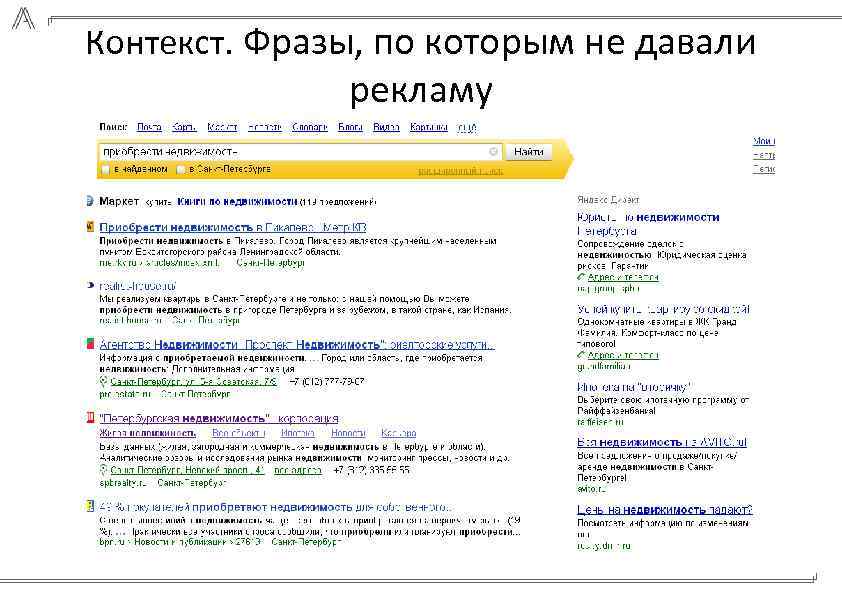Open the расширенный поиск link

click(x=460, y=171)
